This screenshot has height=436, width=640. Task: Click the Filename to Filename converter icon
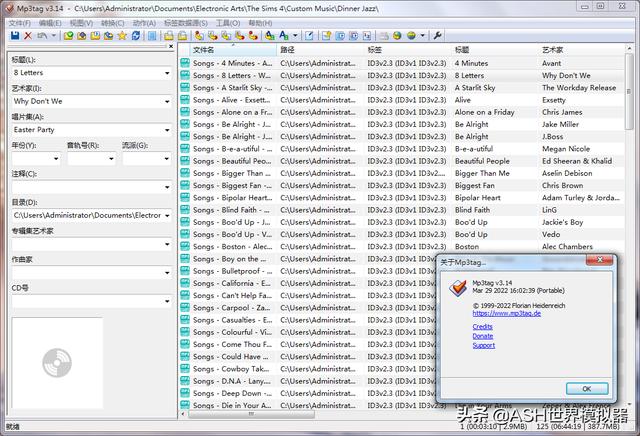[226, 36]
